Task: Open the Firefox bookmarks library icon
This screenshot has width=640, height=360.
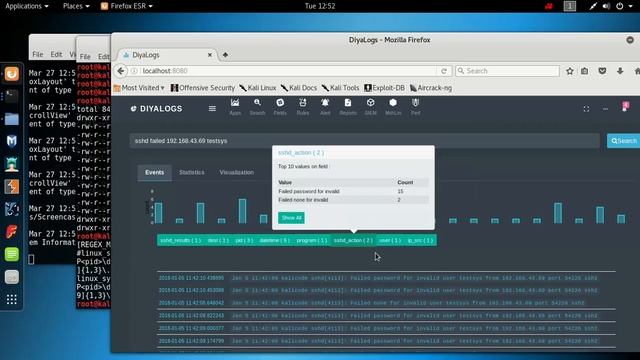Action: point(584,71)
